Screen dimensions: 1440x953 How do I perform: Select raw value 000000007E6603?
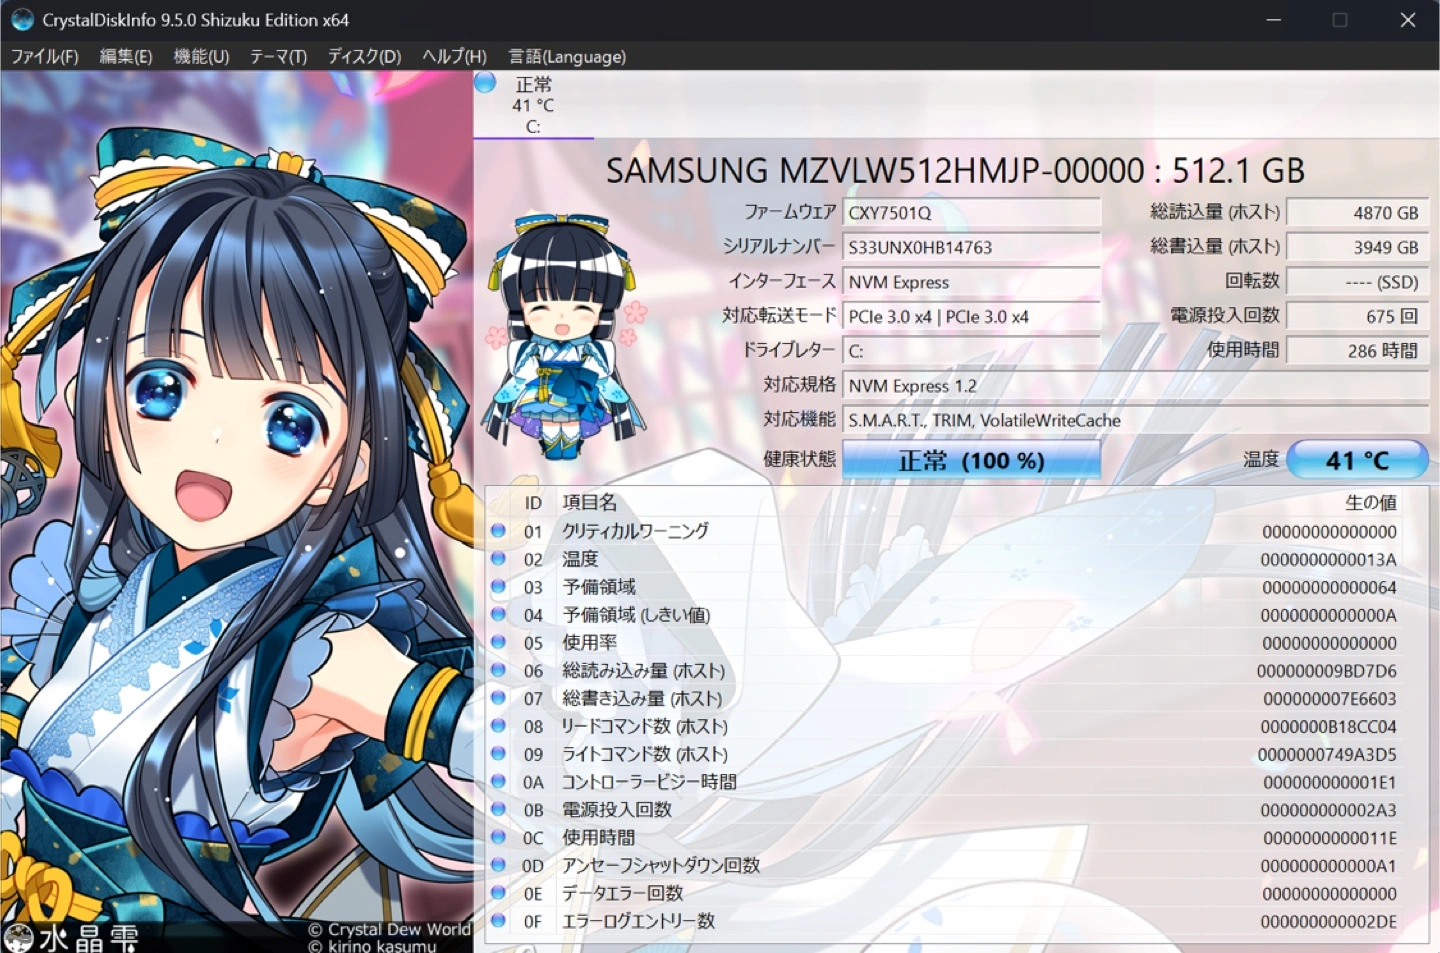point(1329,699)
